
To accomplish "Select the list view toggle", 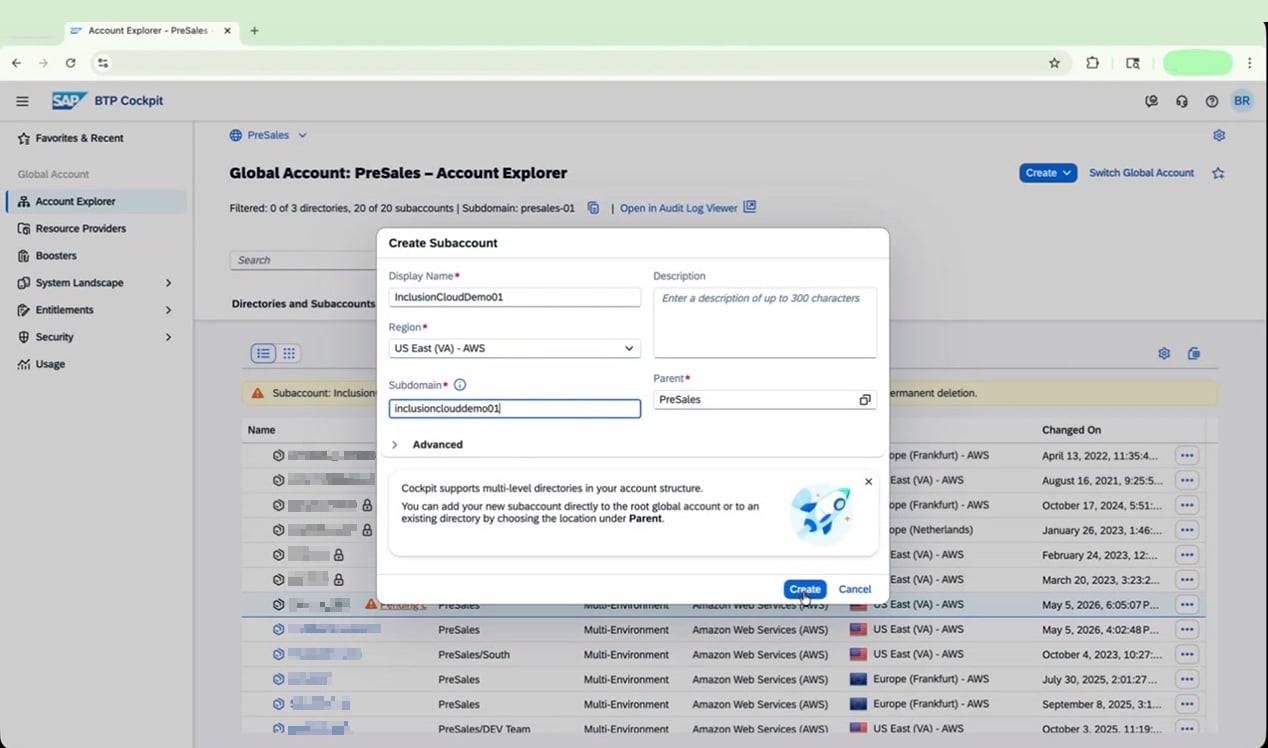I will 263,353.
